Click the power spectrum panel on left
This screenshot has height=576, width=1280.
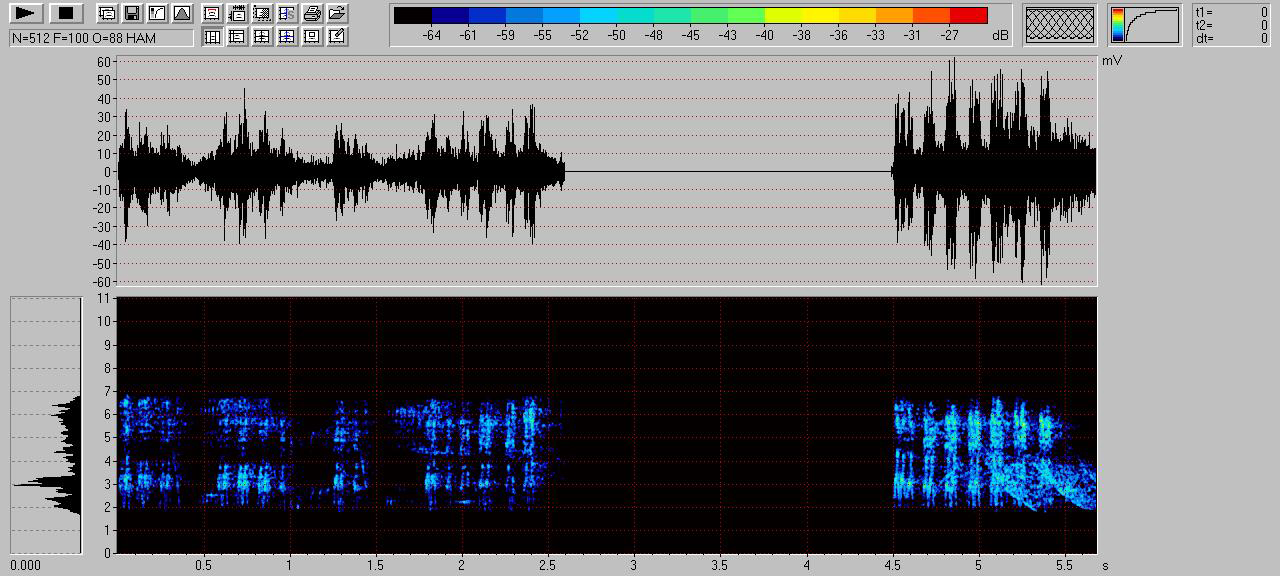[46, 425]
